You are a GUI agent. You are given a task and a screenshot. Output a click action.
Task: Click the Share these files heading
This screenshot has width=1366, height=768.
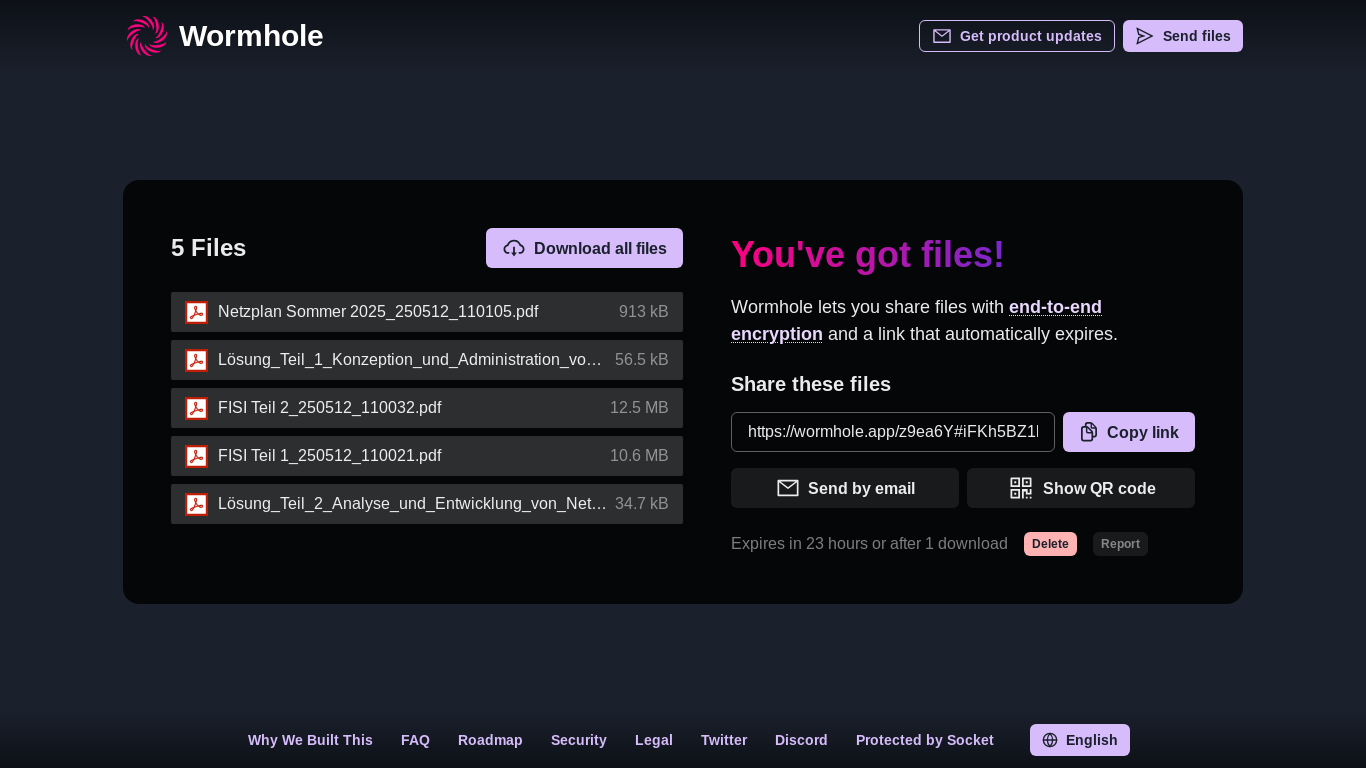pos(811,384)
